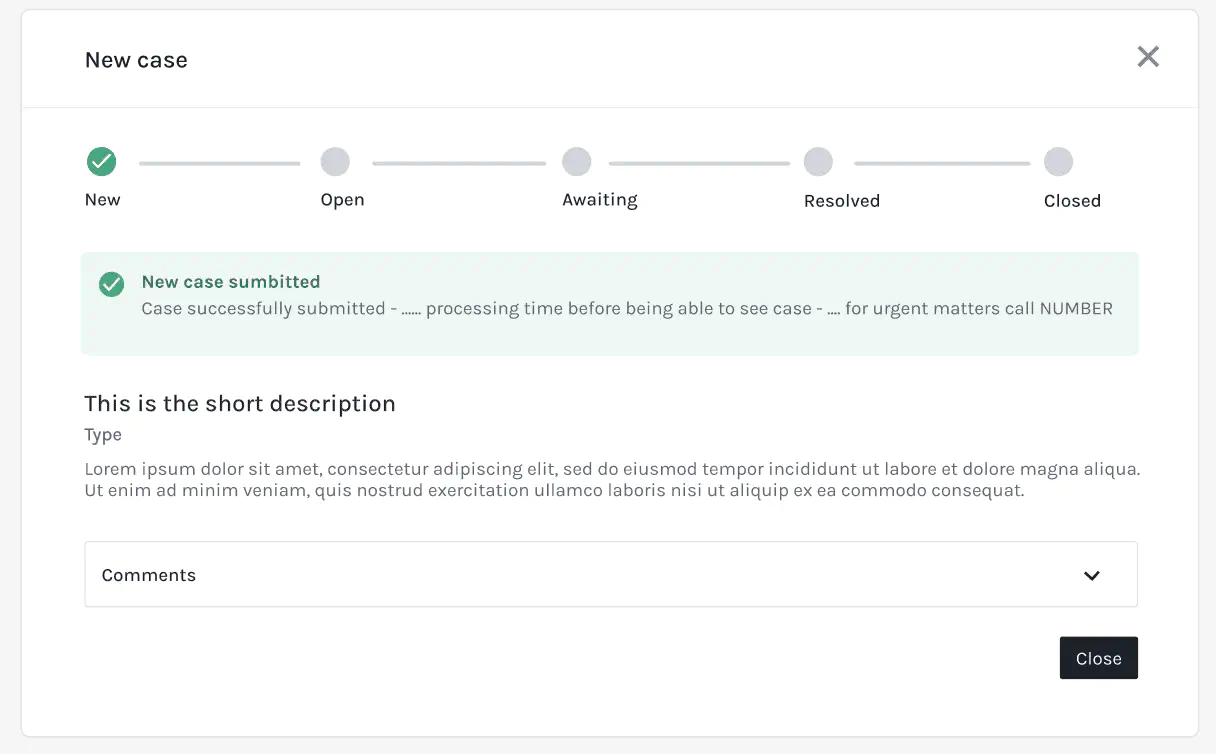Open the Comments section label
Image resolution: width=1216 pixels, height=754 pixels.
point(149,575)
